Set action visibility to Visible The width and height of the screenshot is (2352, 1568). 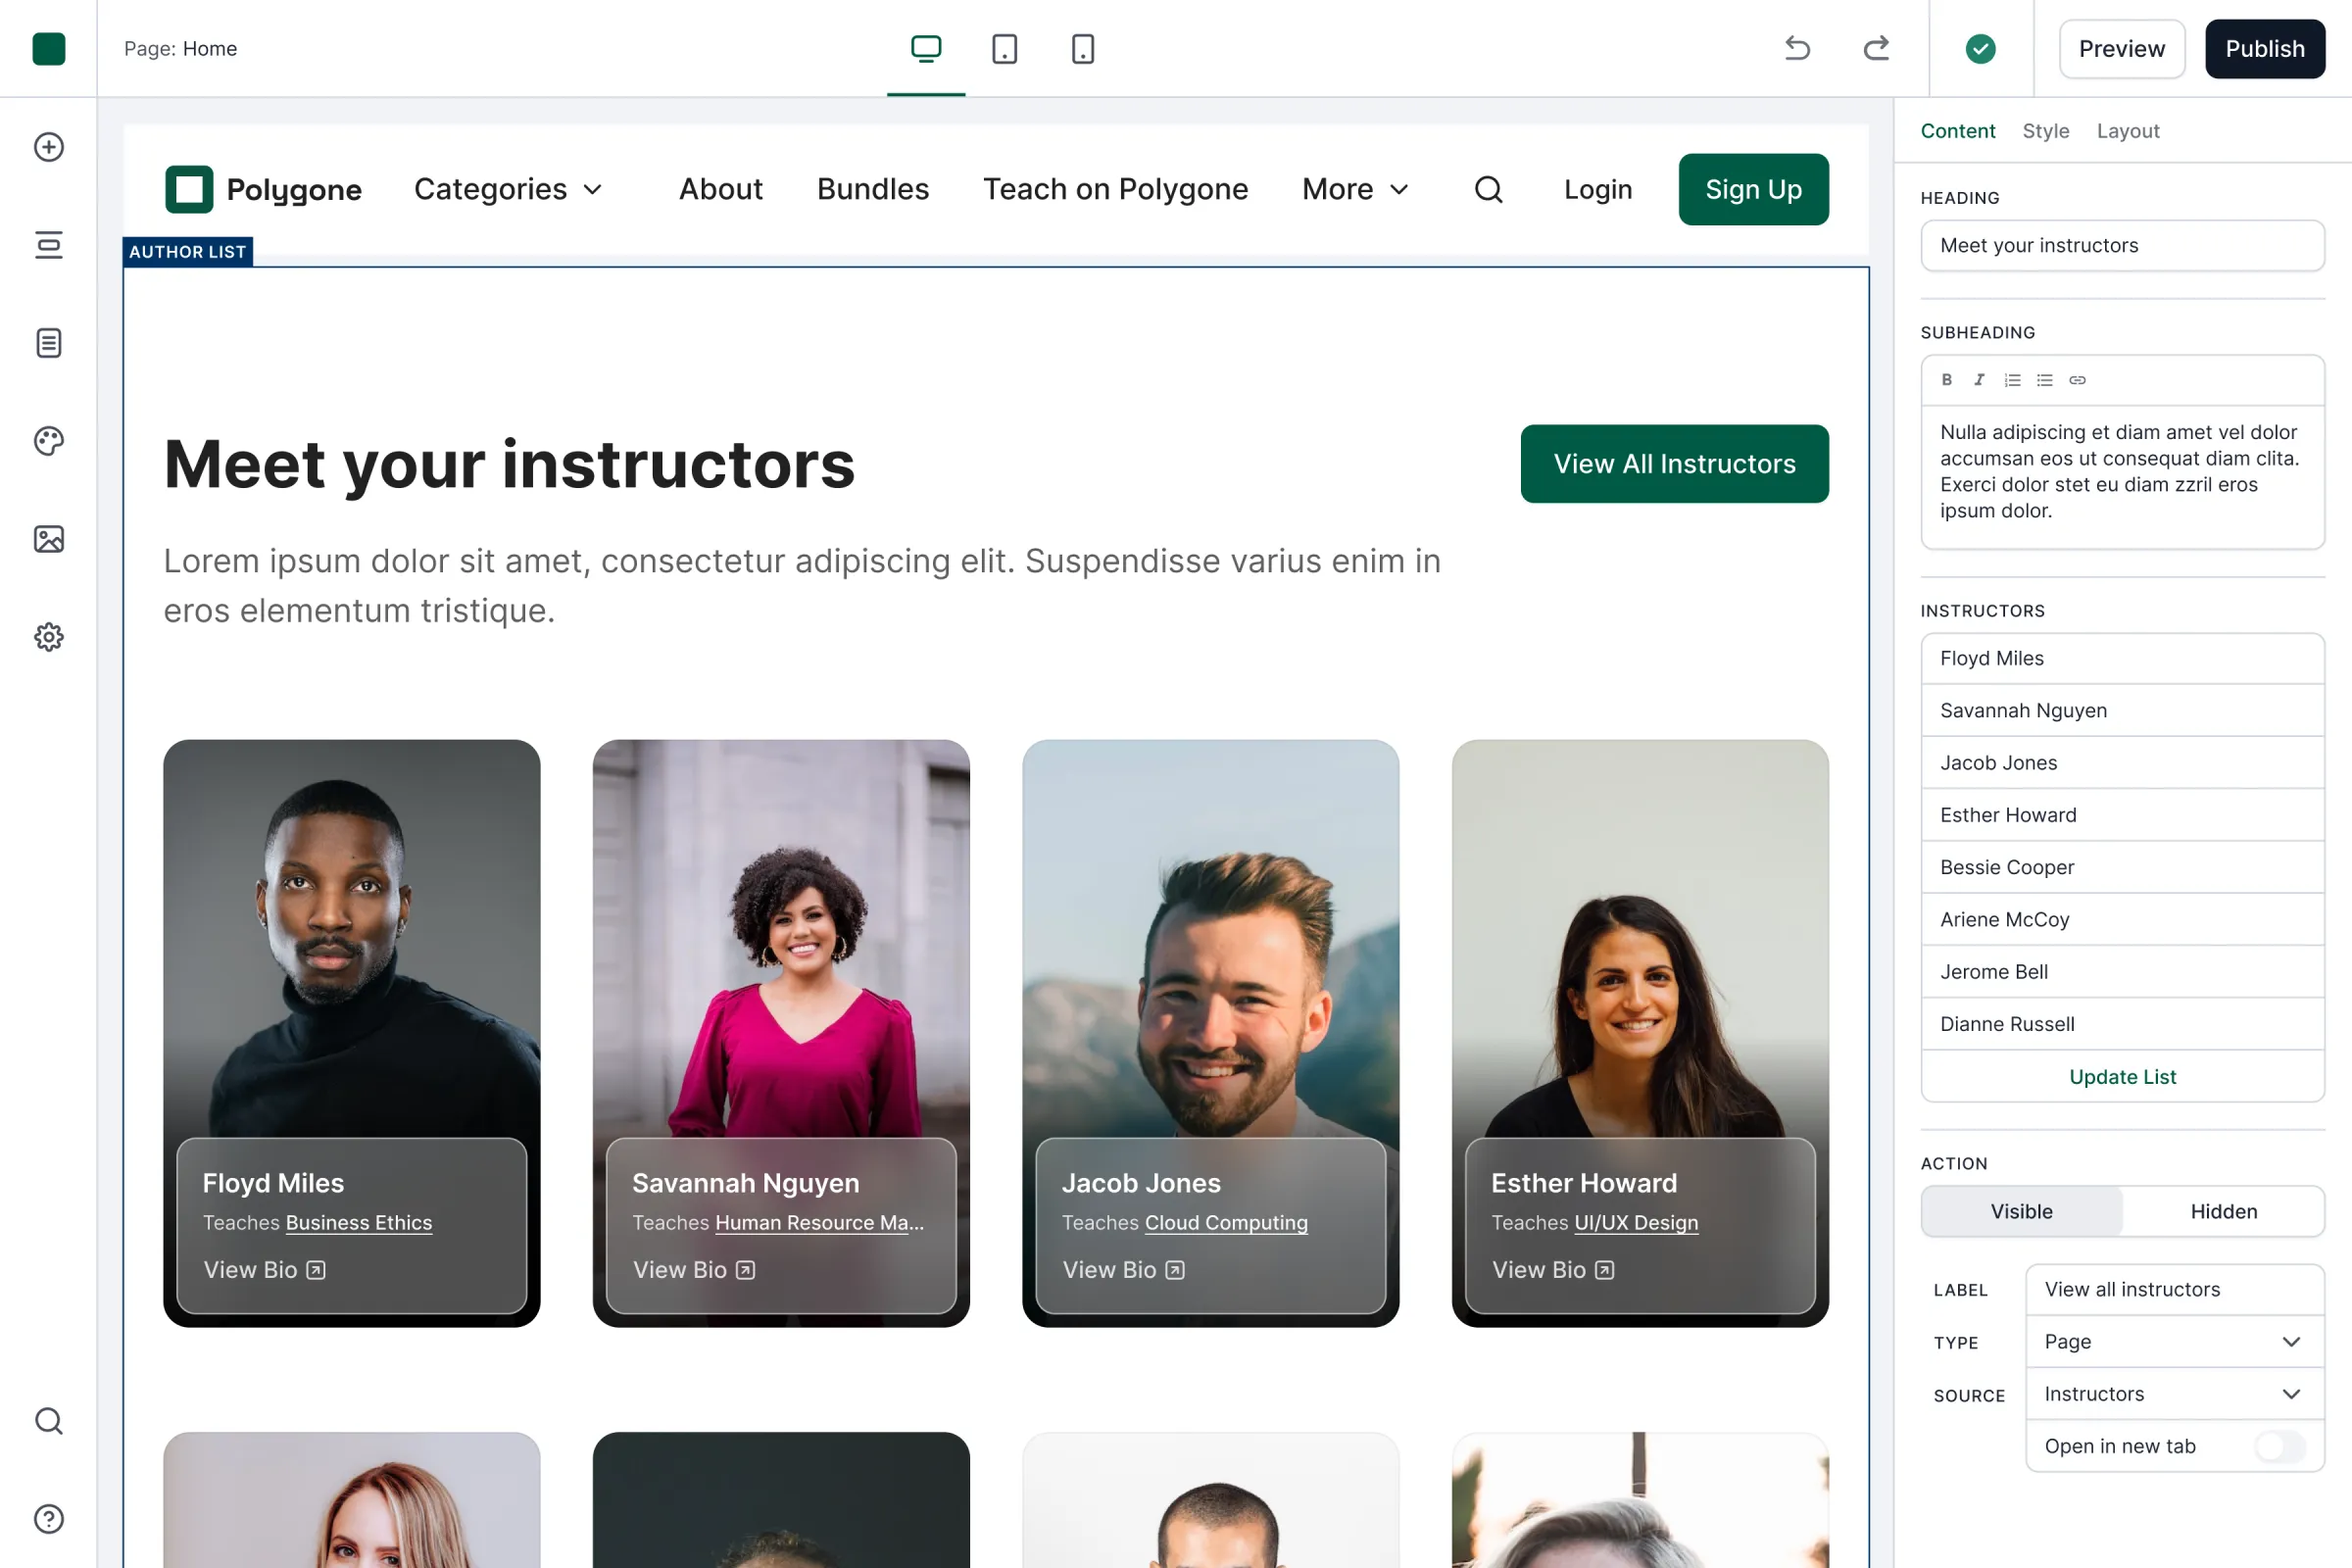(x=2021, y=1211)
